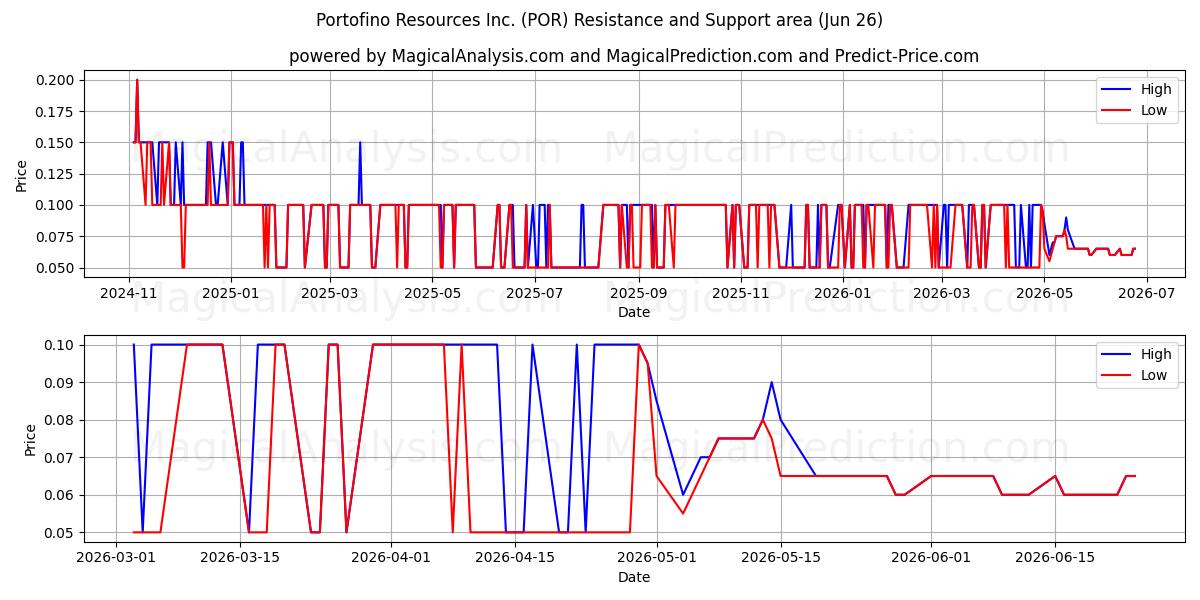Click the 0.09 tick label on the bottom chart
The image size is (1200, 600).
[61, 383]
